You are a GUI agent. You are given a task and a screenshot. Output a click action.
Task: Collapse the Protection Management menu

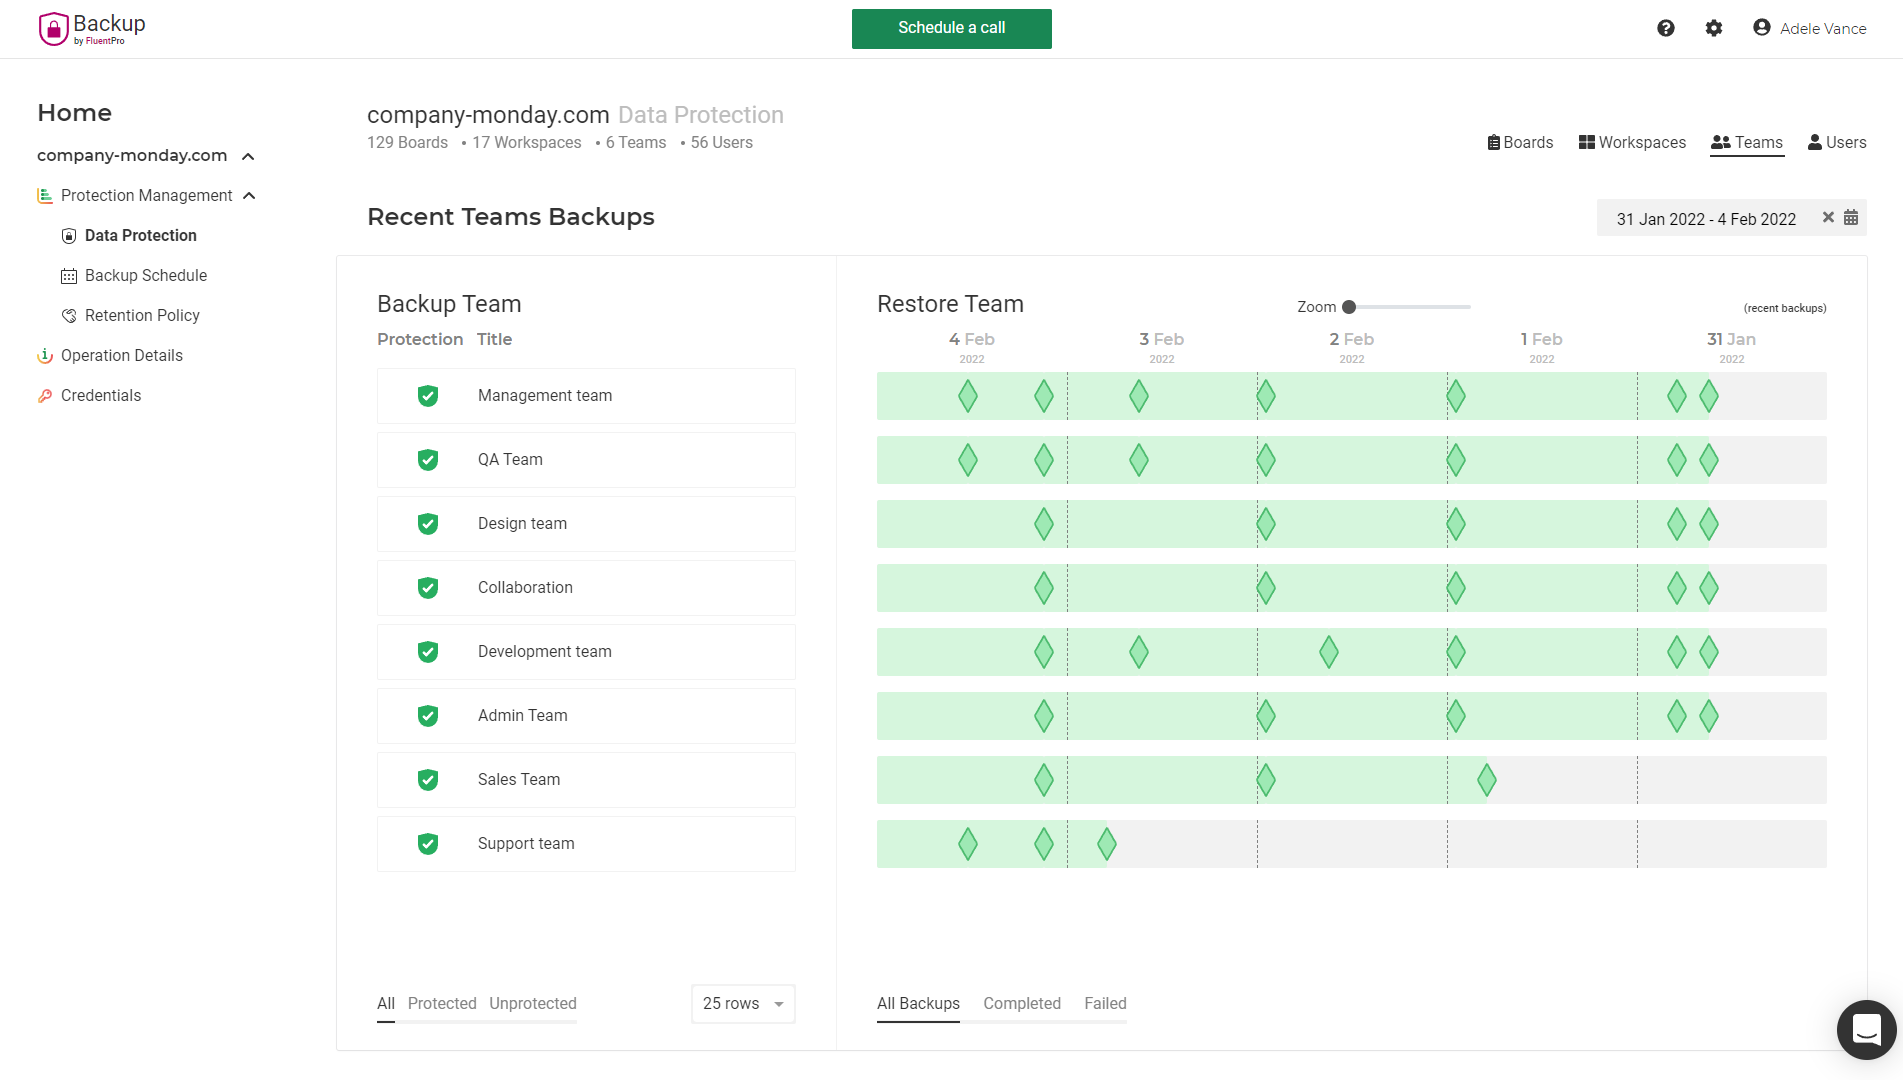point(249,196)
